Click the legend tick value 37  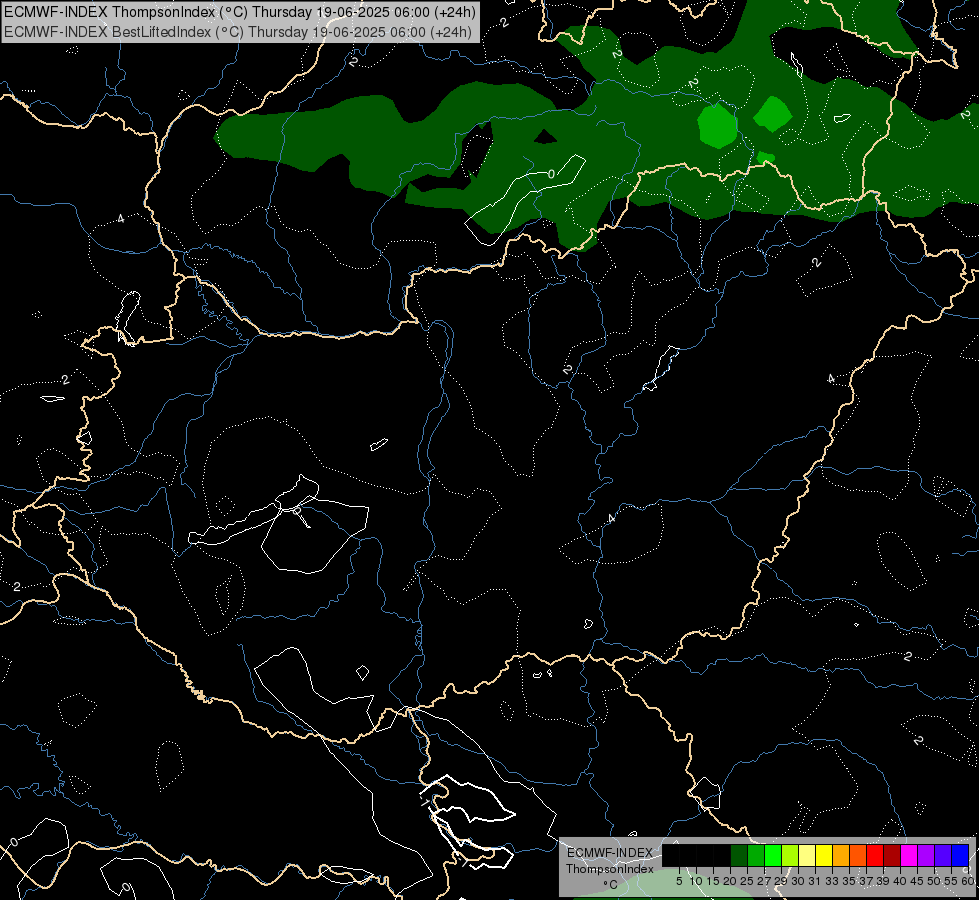click(x=866, y=881)
